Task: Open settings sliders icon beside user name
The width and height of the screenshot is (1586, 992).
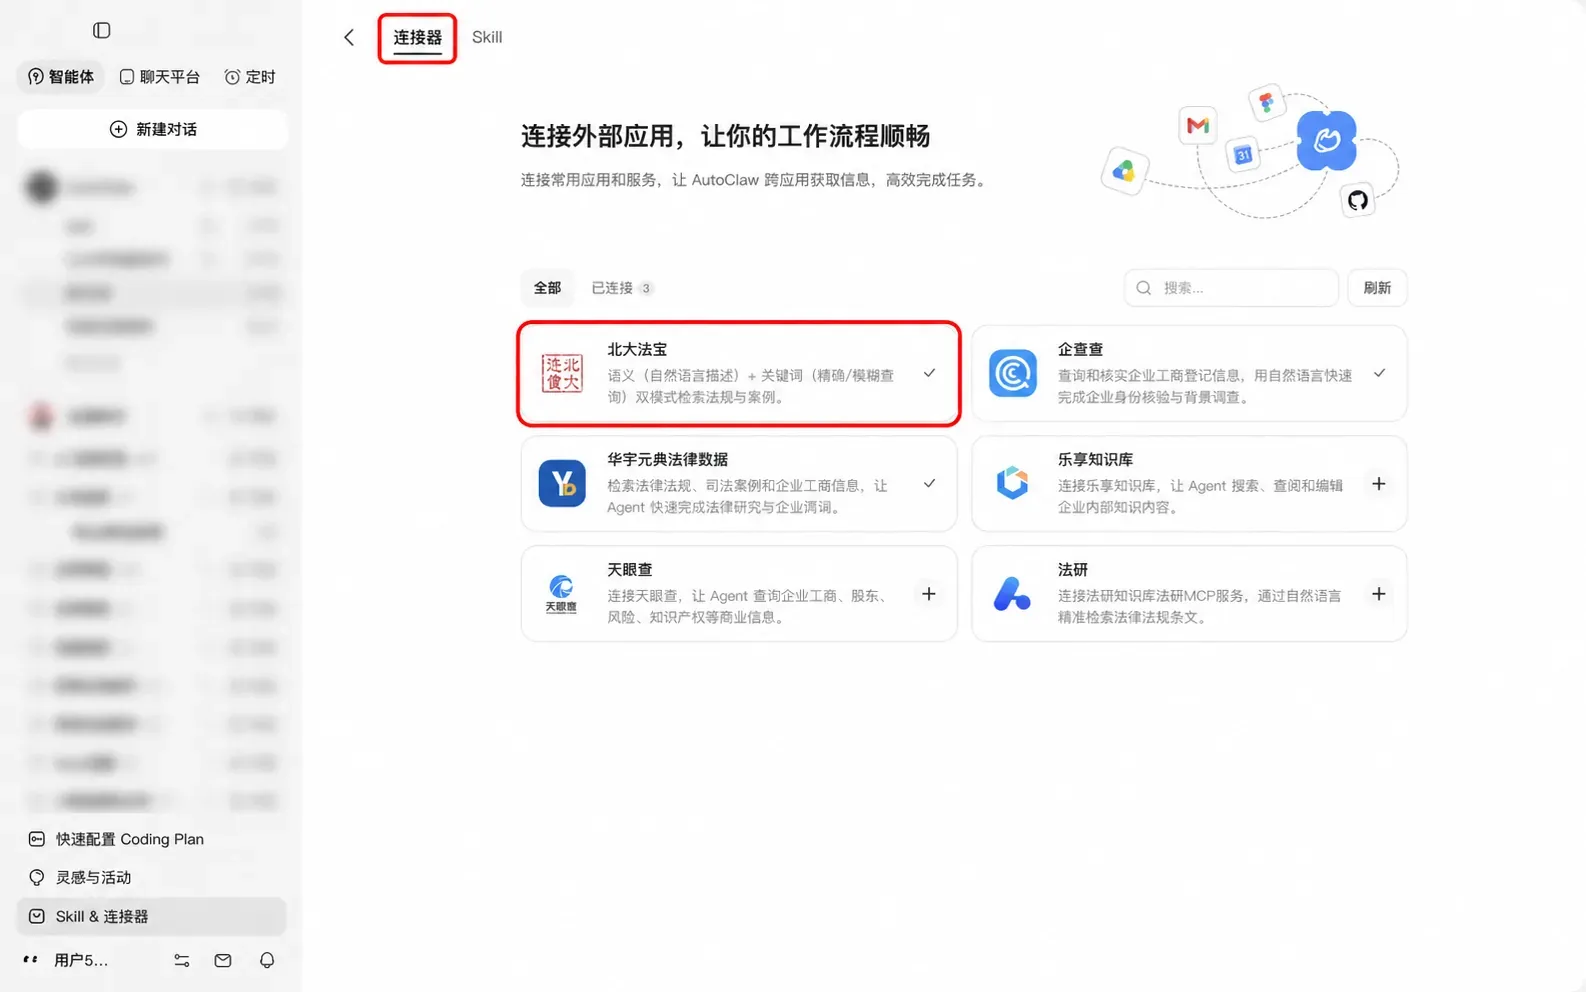Action: pyautogui.click(x=182, y=960)
